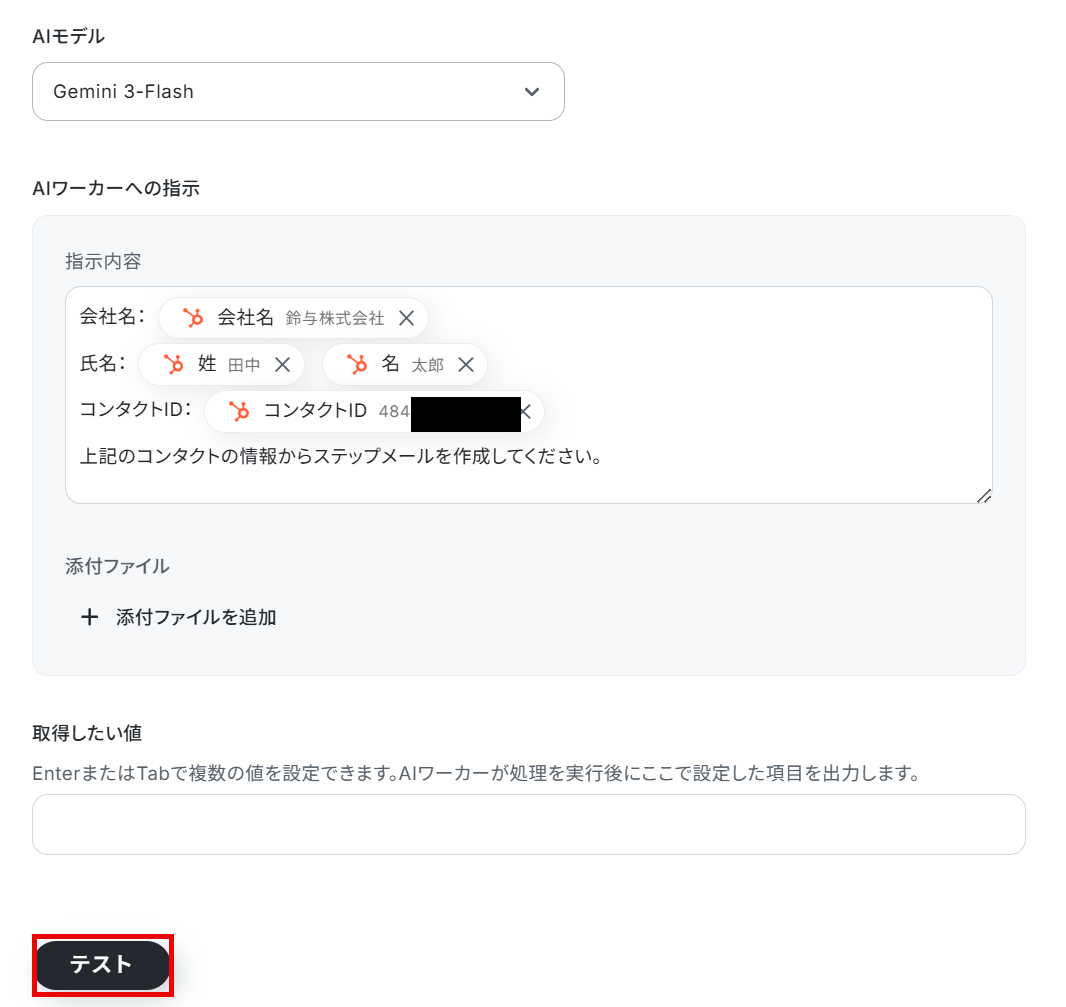
Task: Click the テスト button
Action: click(103, 965)
